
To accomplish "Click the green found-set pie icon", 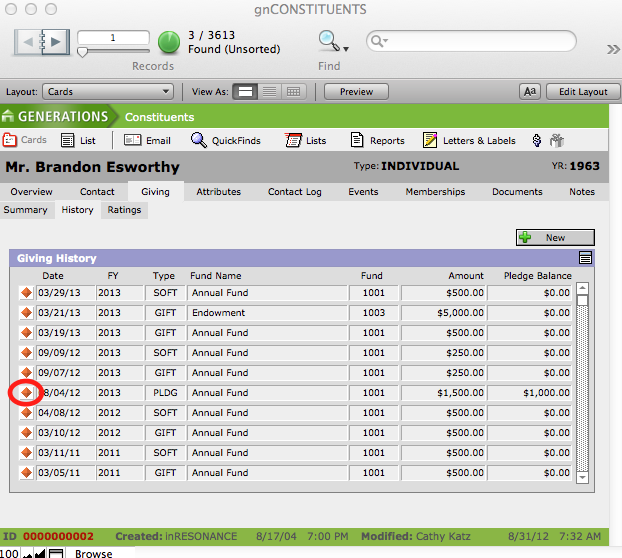I will 170,42.
